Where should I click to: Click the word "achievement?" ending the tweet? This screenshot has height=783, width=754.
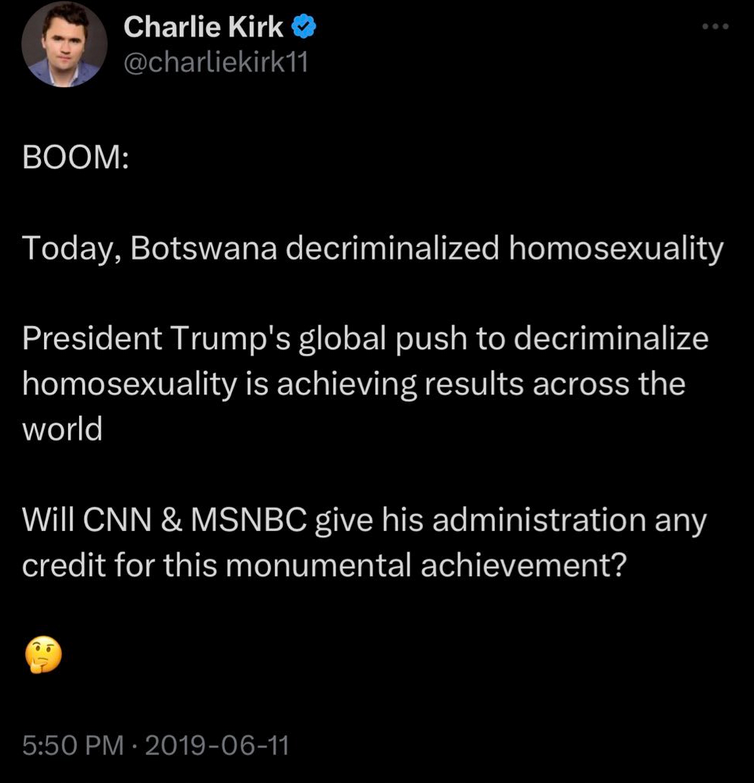tap(523, 565)
